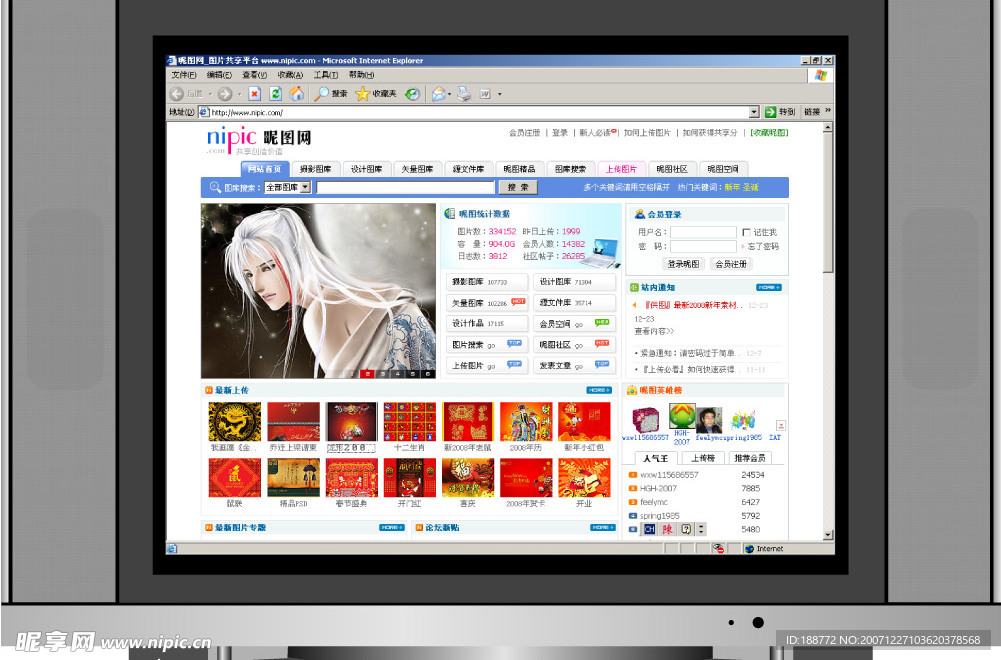This screenshot has height=660, width=1001.
Task: Open the 2008年历 thumbnail
Action: [x=526, y=421]
